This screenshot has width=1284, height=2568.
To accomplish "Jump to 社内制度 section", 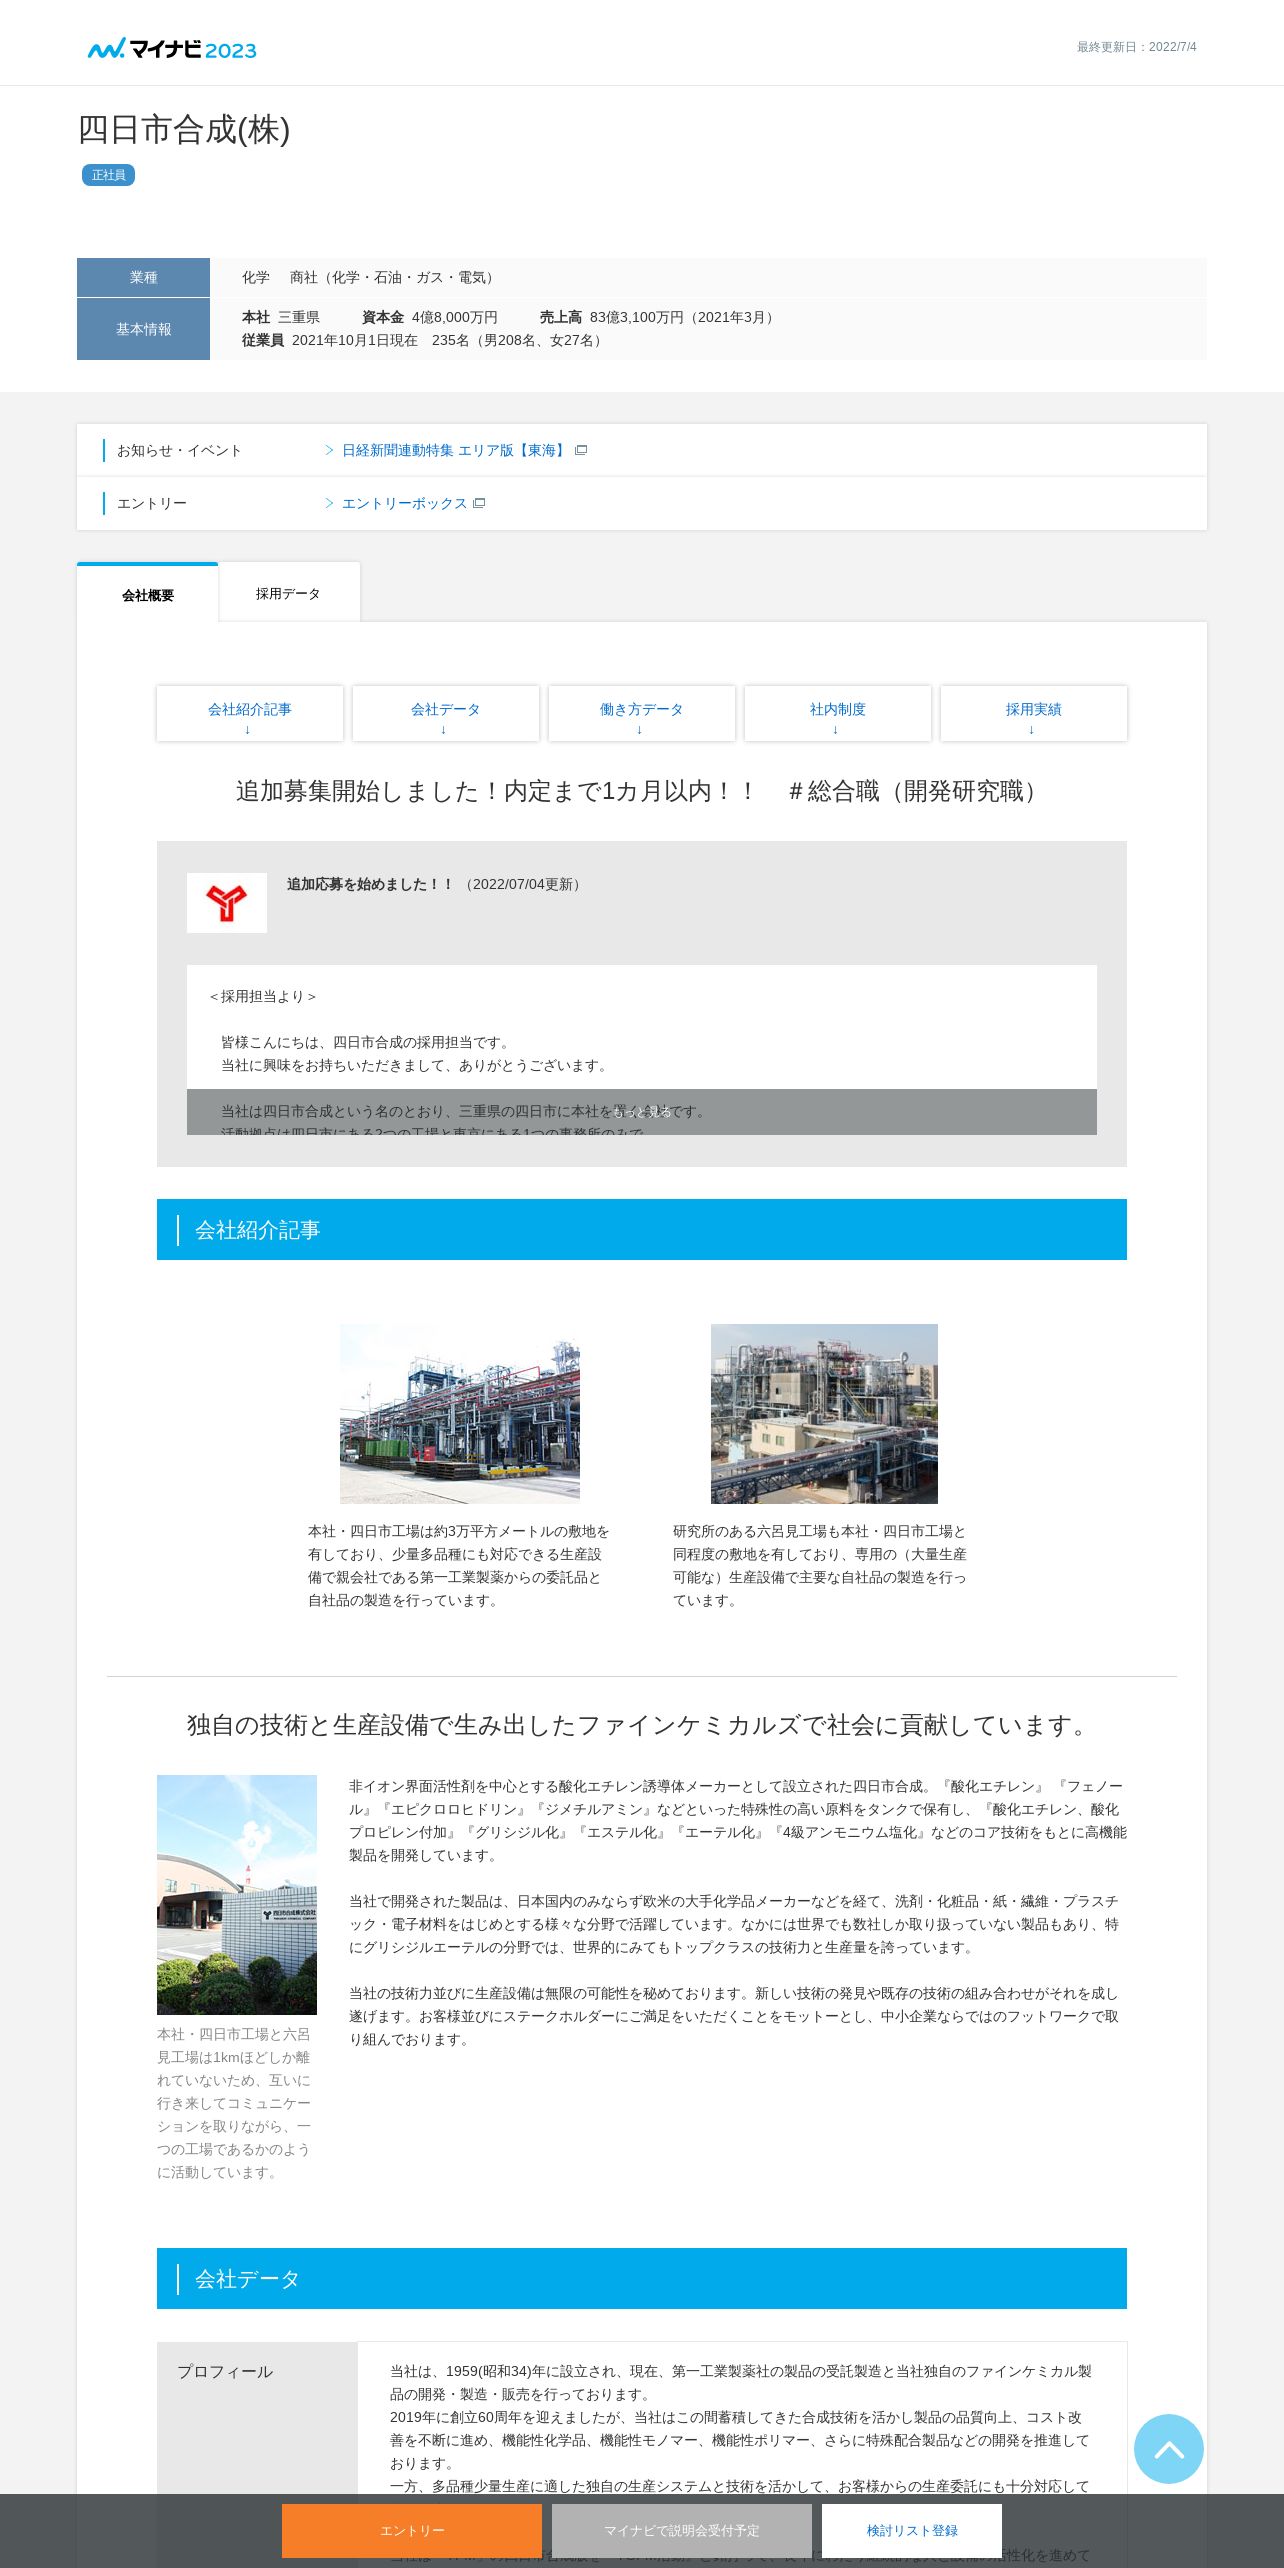I will [838, 713].
